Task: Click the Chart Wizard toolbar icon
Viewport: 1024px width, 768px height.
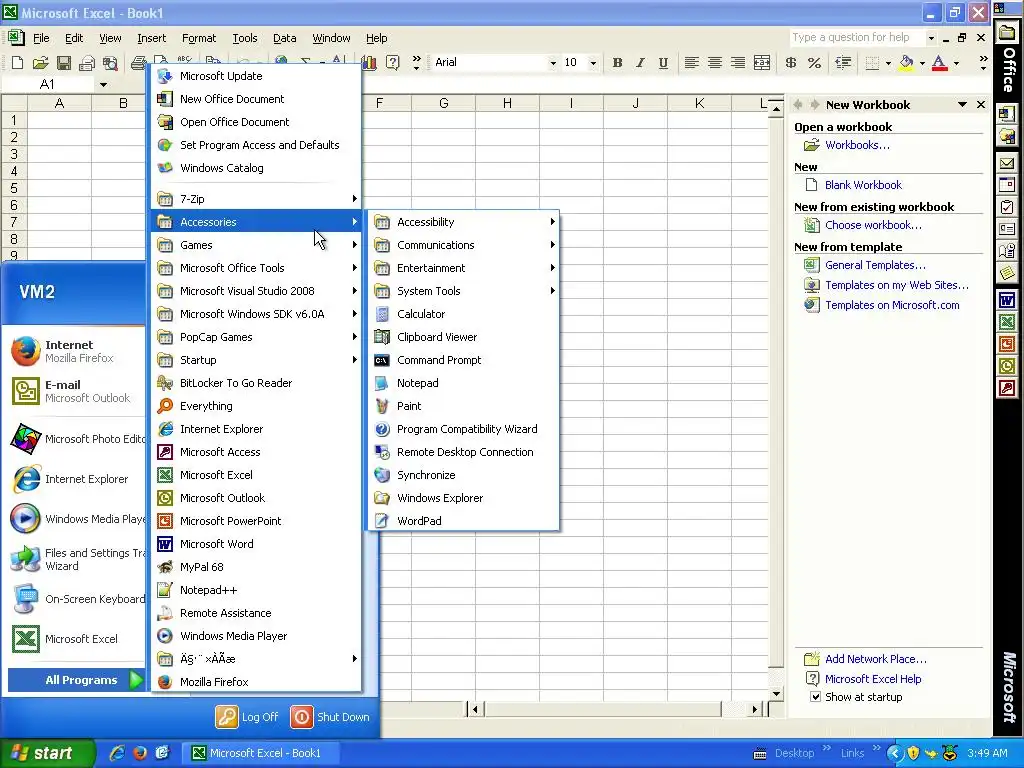Action: [370, 63]
